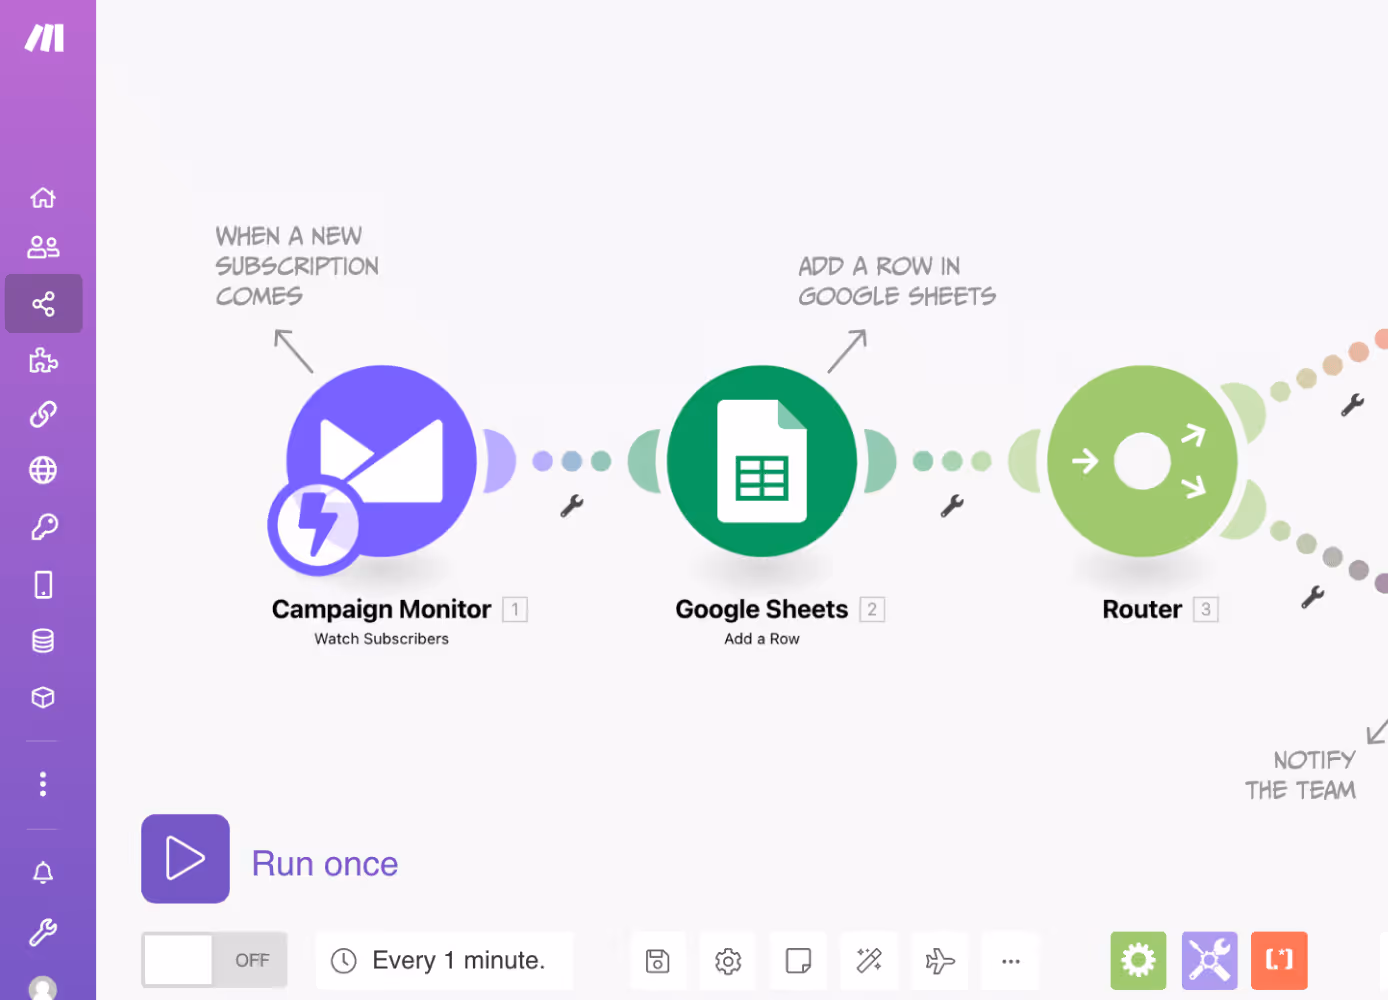Open the Connections link icon
The image size is (1388, 1000).
pyautogui.click(x=43, y=414)
